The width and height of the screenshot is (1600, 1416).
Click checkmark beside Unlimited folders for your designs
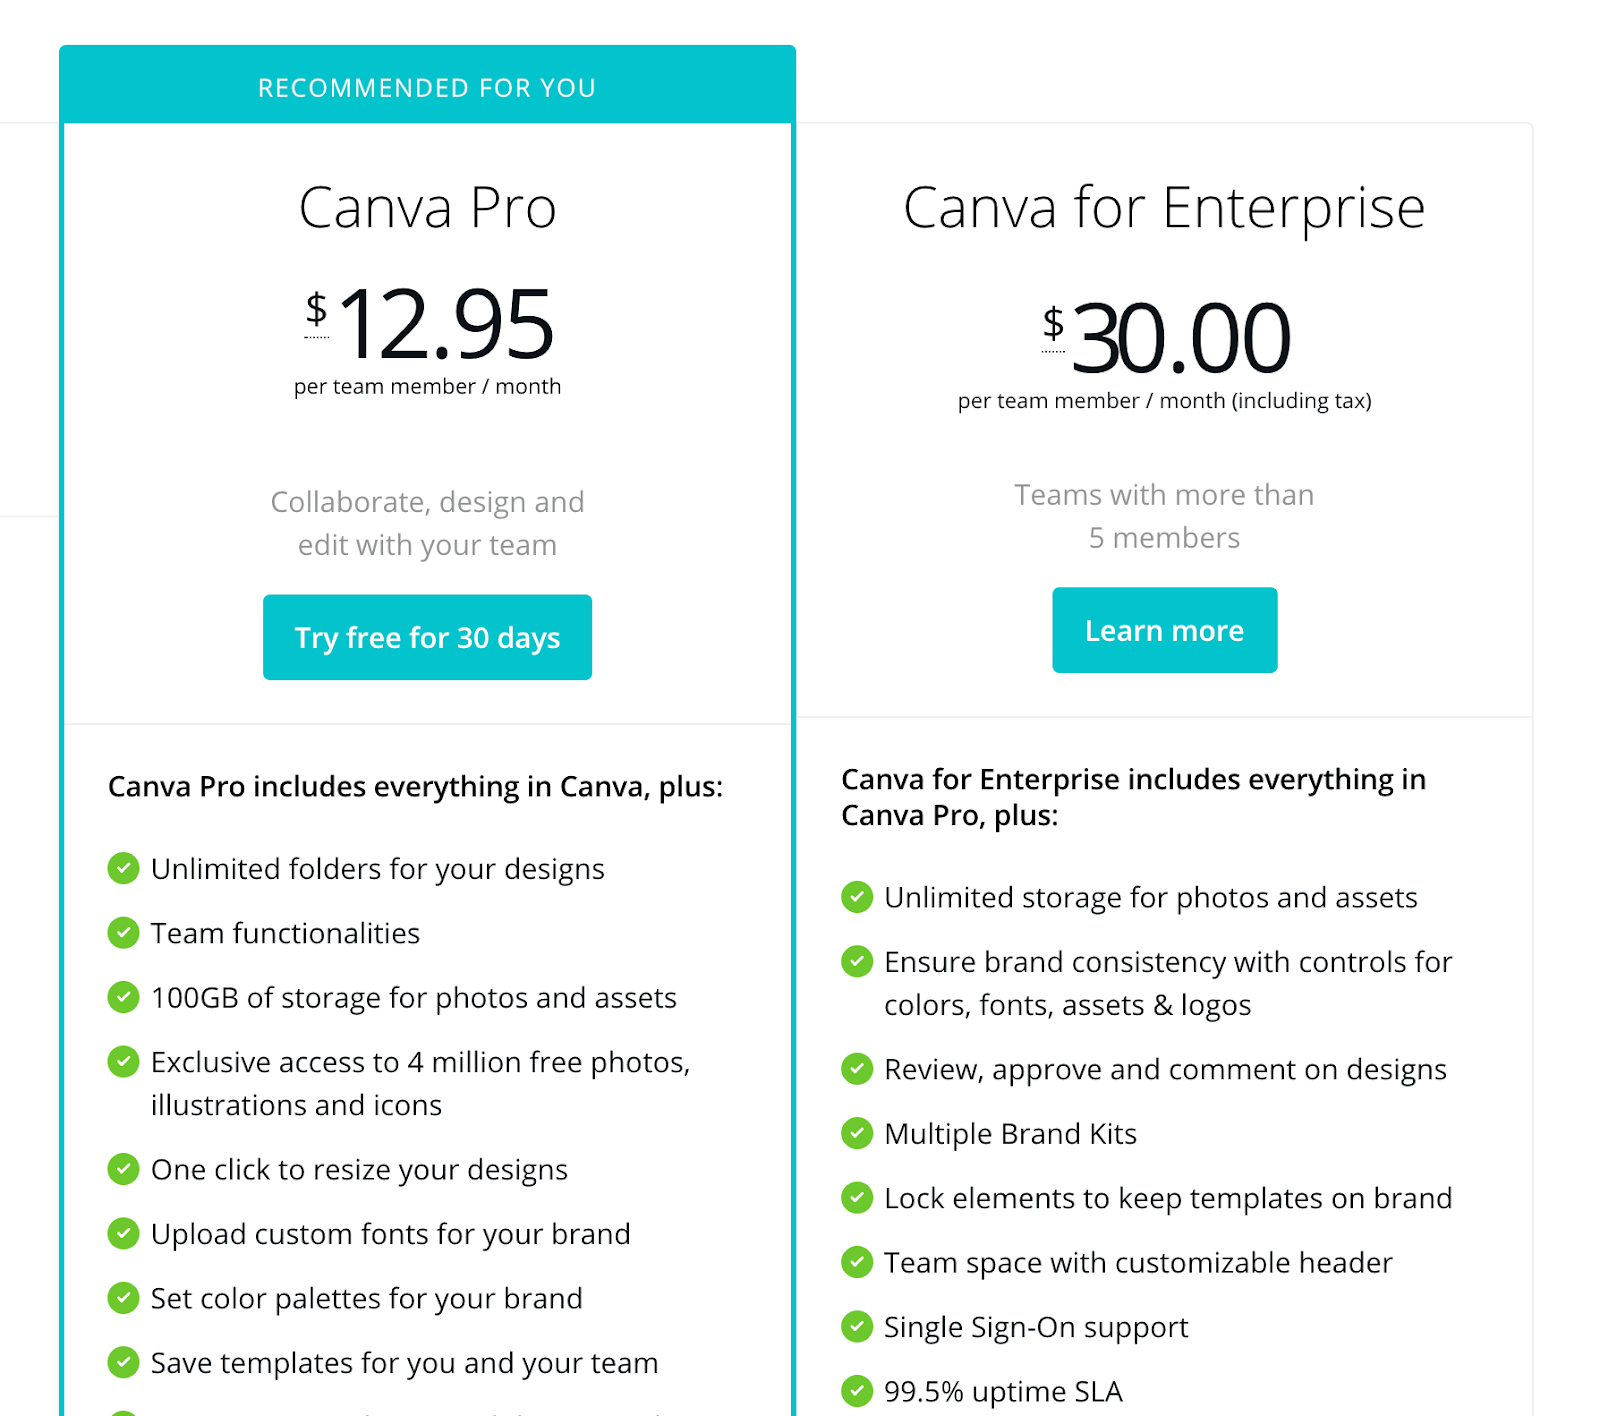coord(123,868)
